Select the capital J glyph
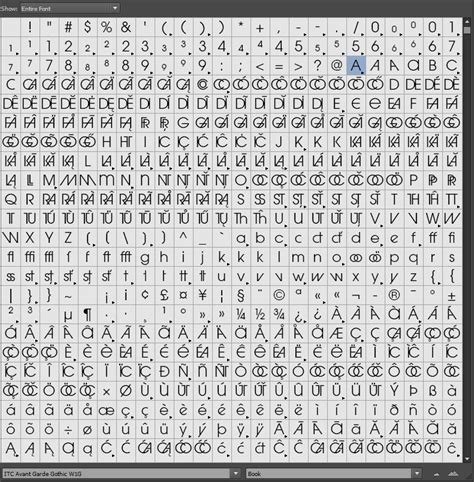 coord(279,142)
